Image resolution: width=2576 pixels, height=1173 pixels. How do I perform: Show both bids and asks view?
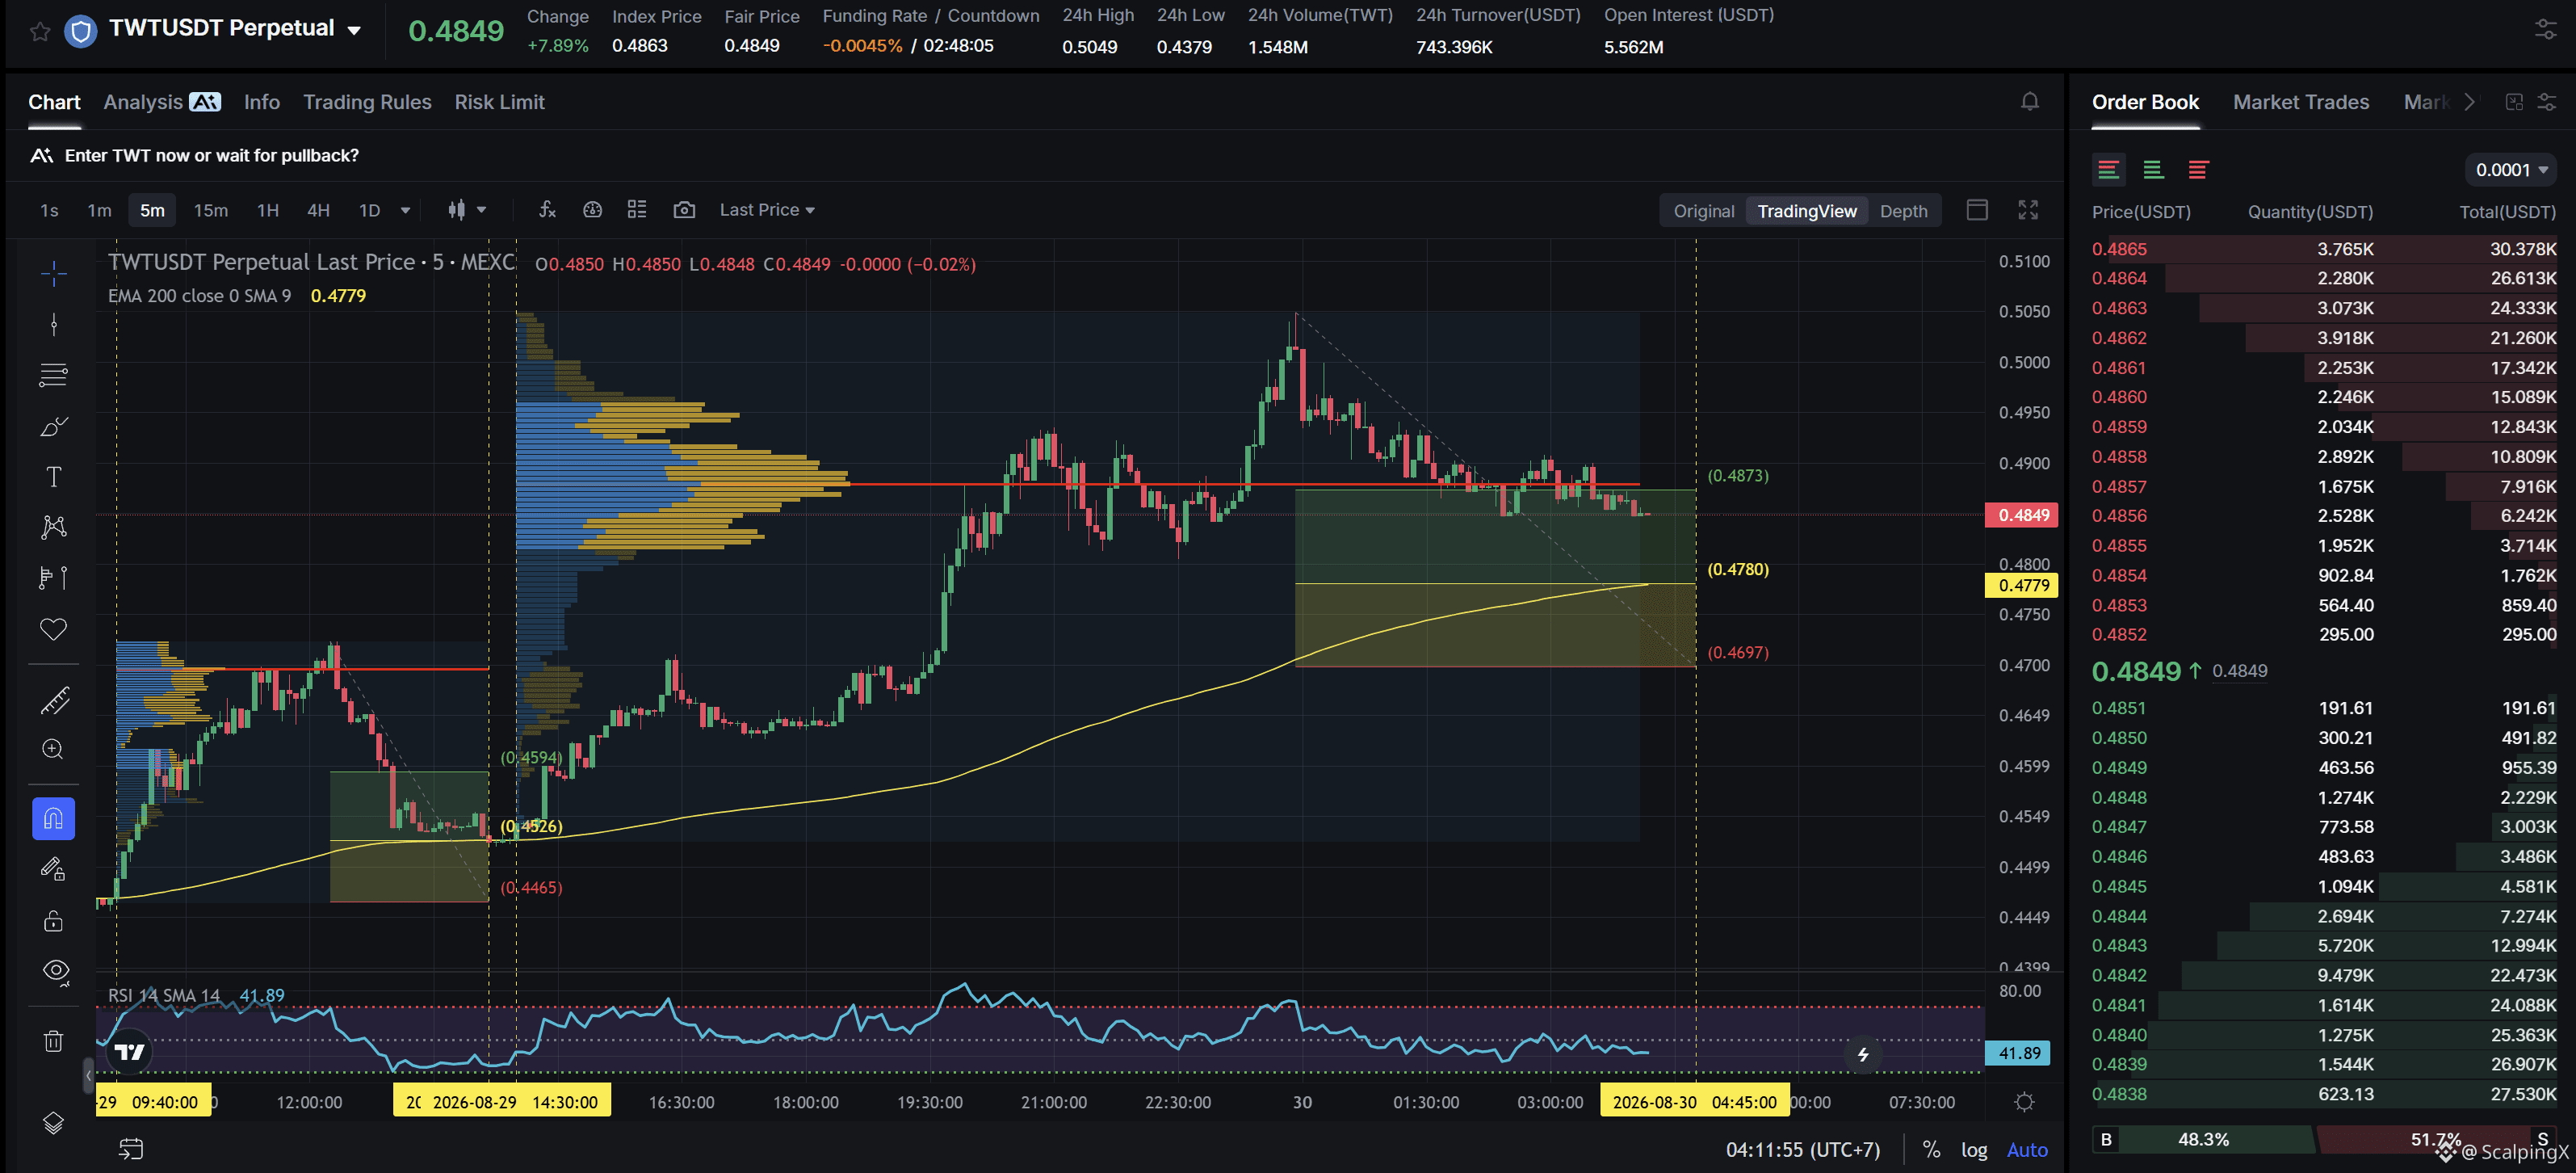(x=2108, y=170)
